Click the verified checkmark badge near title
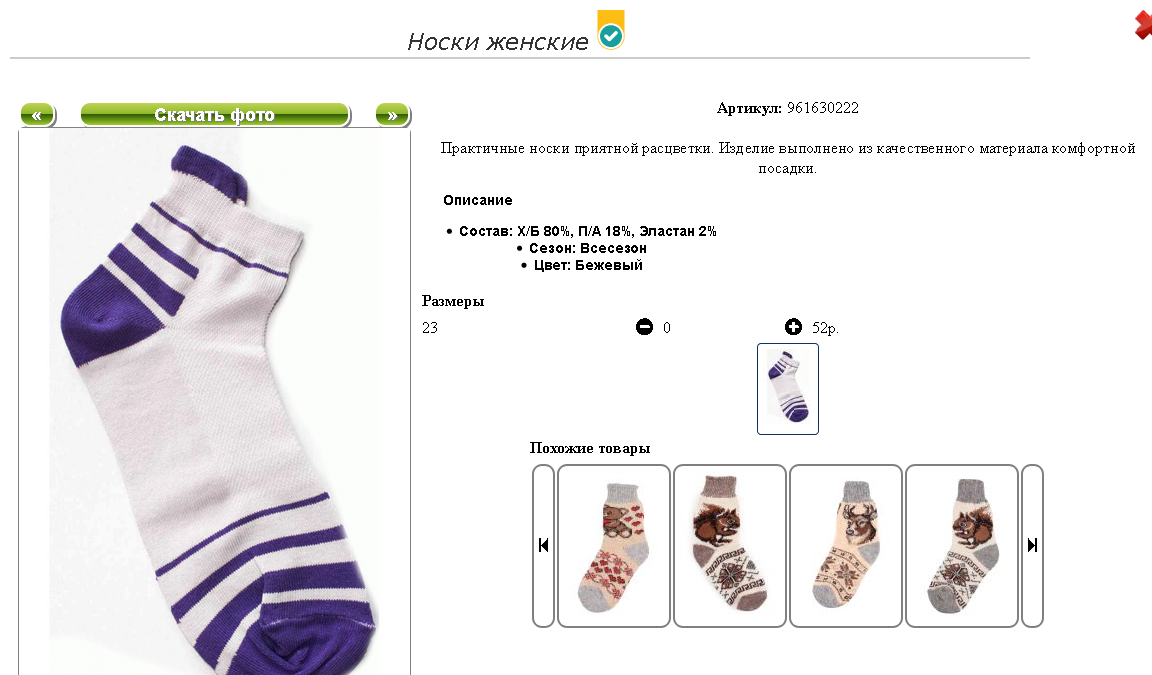 [x=611, y=30]
